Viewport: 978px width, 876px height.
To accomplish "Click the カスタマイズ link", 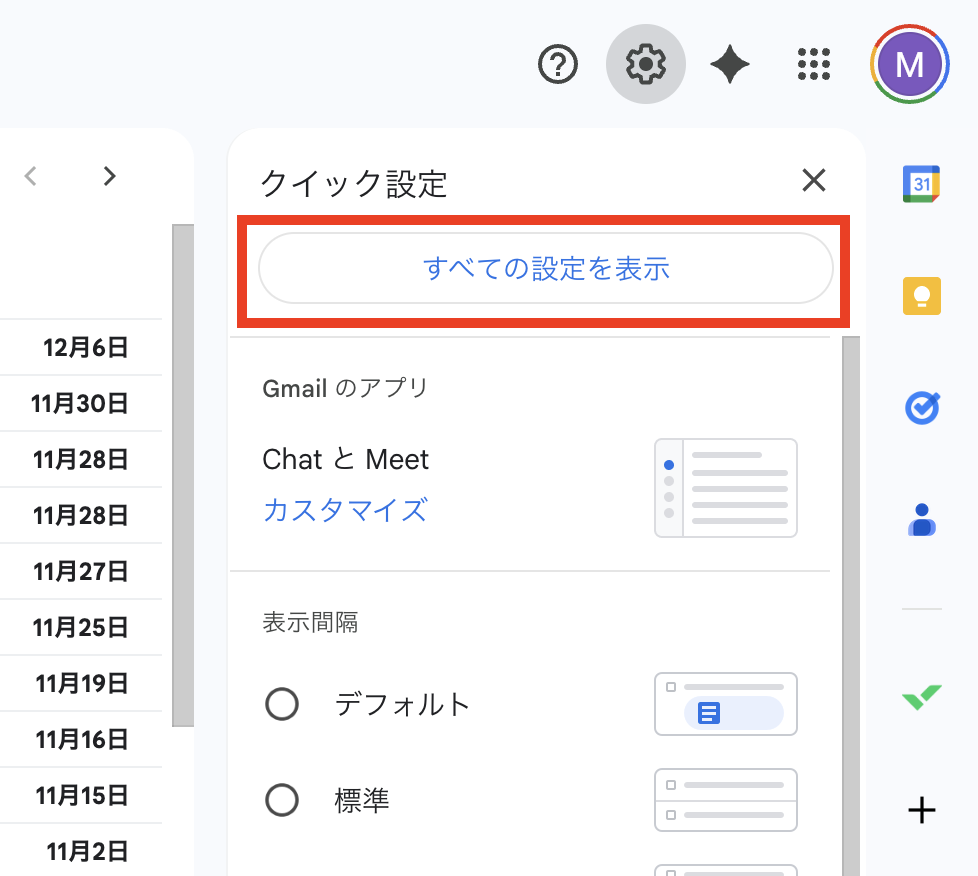I will click(345, 511).
